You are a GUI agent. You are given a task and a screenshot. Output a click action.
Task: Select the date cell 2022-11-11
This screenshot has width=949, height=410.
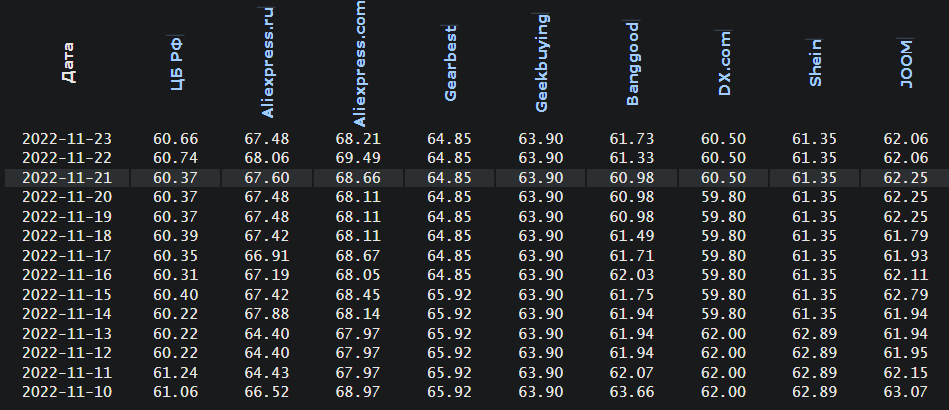point(67,372)
